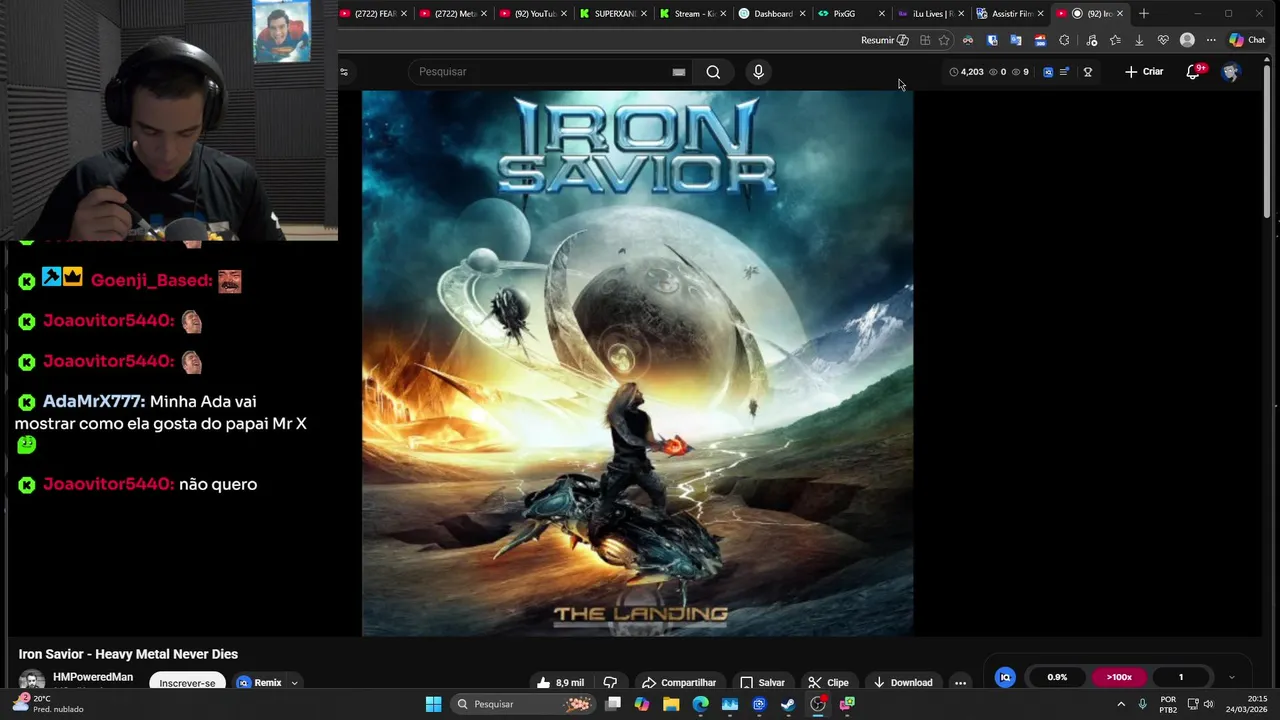
Task: Activate voice search microphone icon
Action: (x=758, y=72)
